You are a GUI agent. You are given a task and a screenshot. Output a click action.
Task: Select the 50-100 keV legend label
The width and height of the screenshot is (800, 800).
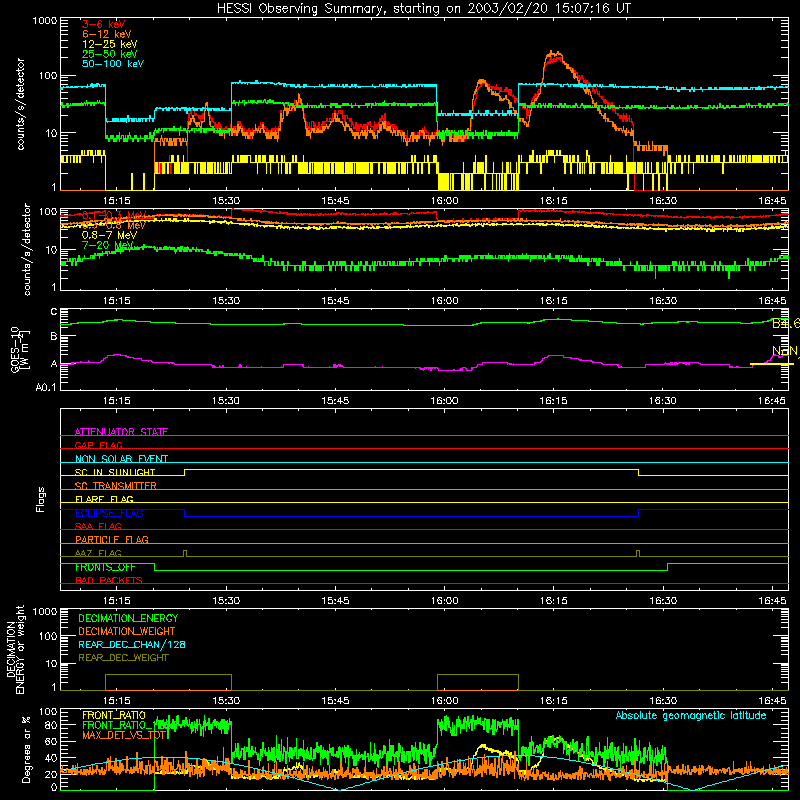pos(113,63)
